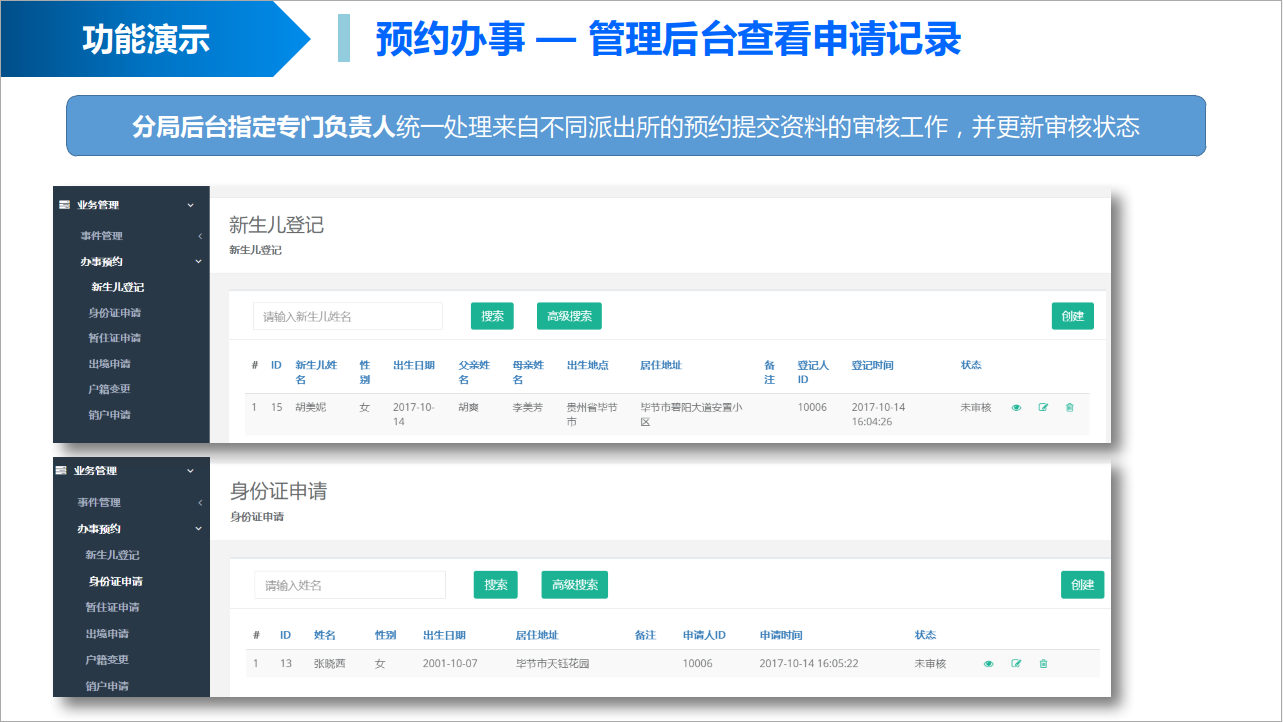Edit 张晓茜's ID card application record
This screenshot has height=722, width=1283.
pos(1016,664)
